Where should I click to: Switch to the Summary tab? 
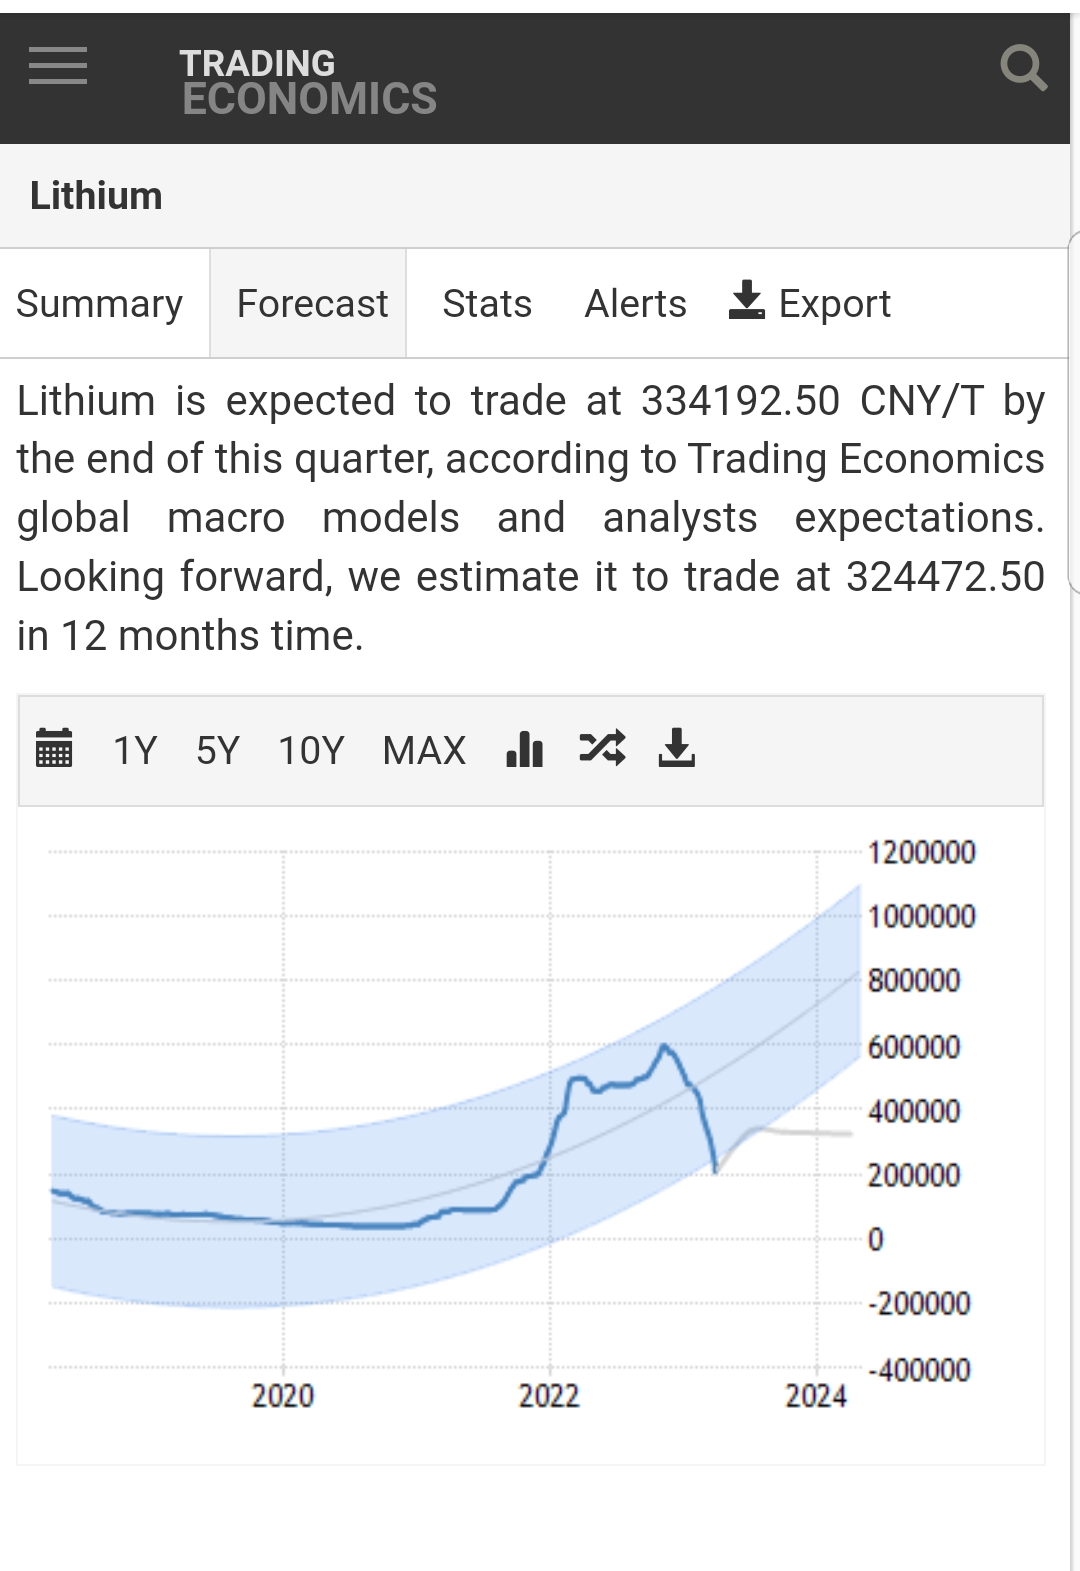(100, 304)
